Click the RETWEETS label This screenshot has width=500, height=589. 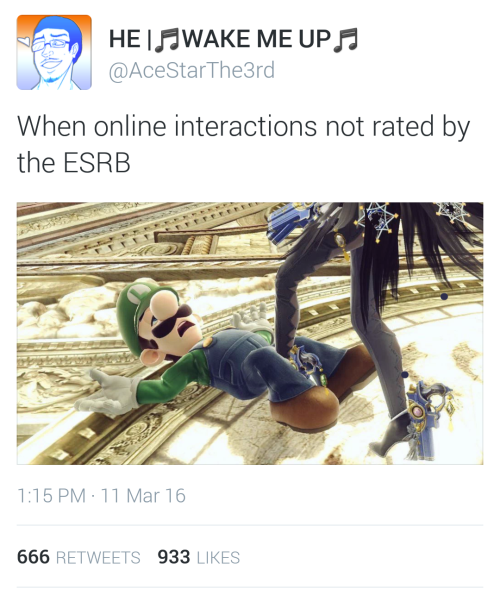point(98,558)
